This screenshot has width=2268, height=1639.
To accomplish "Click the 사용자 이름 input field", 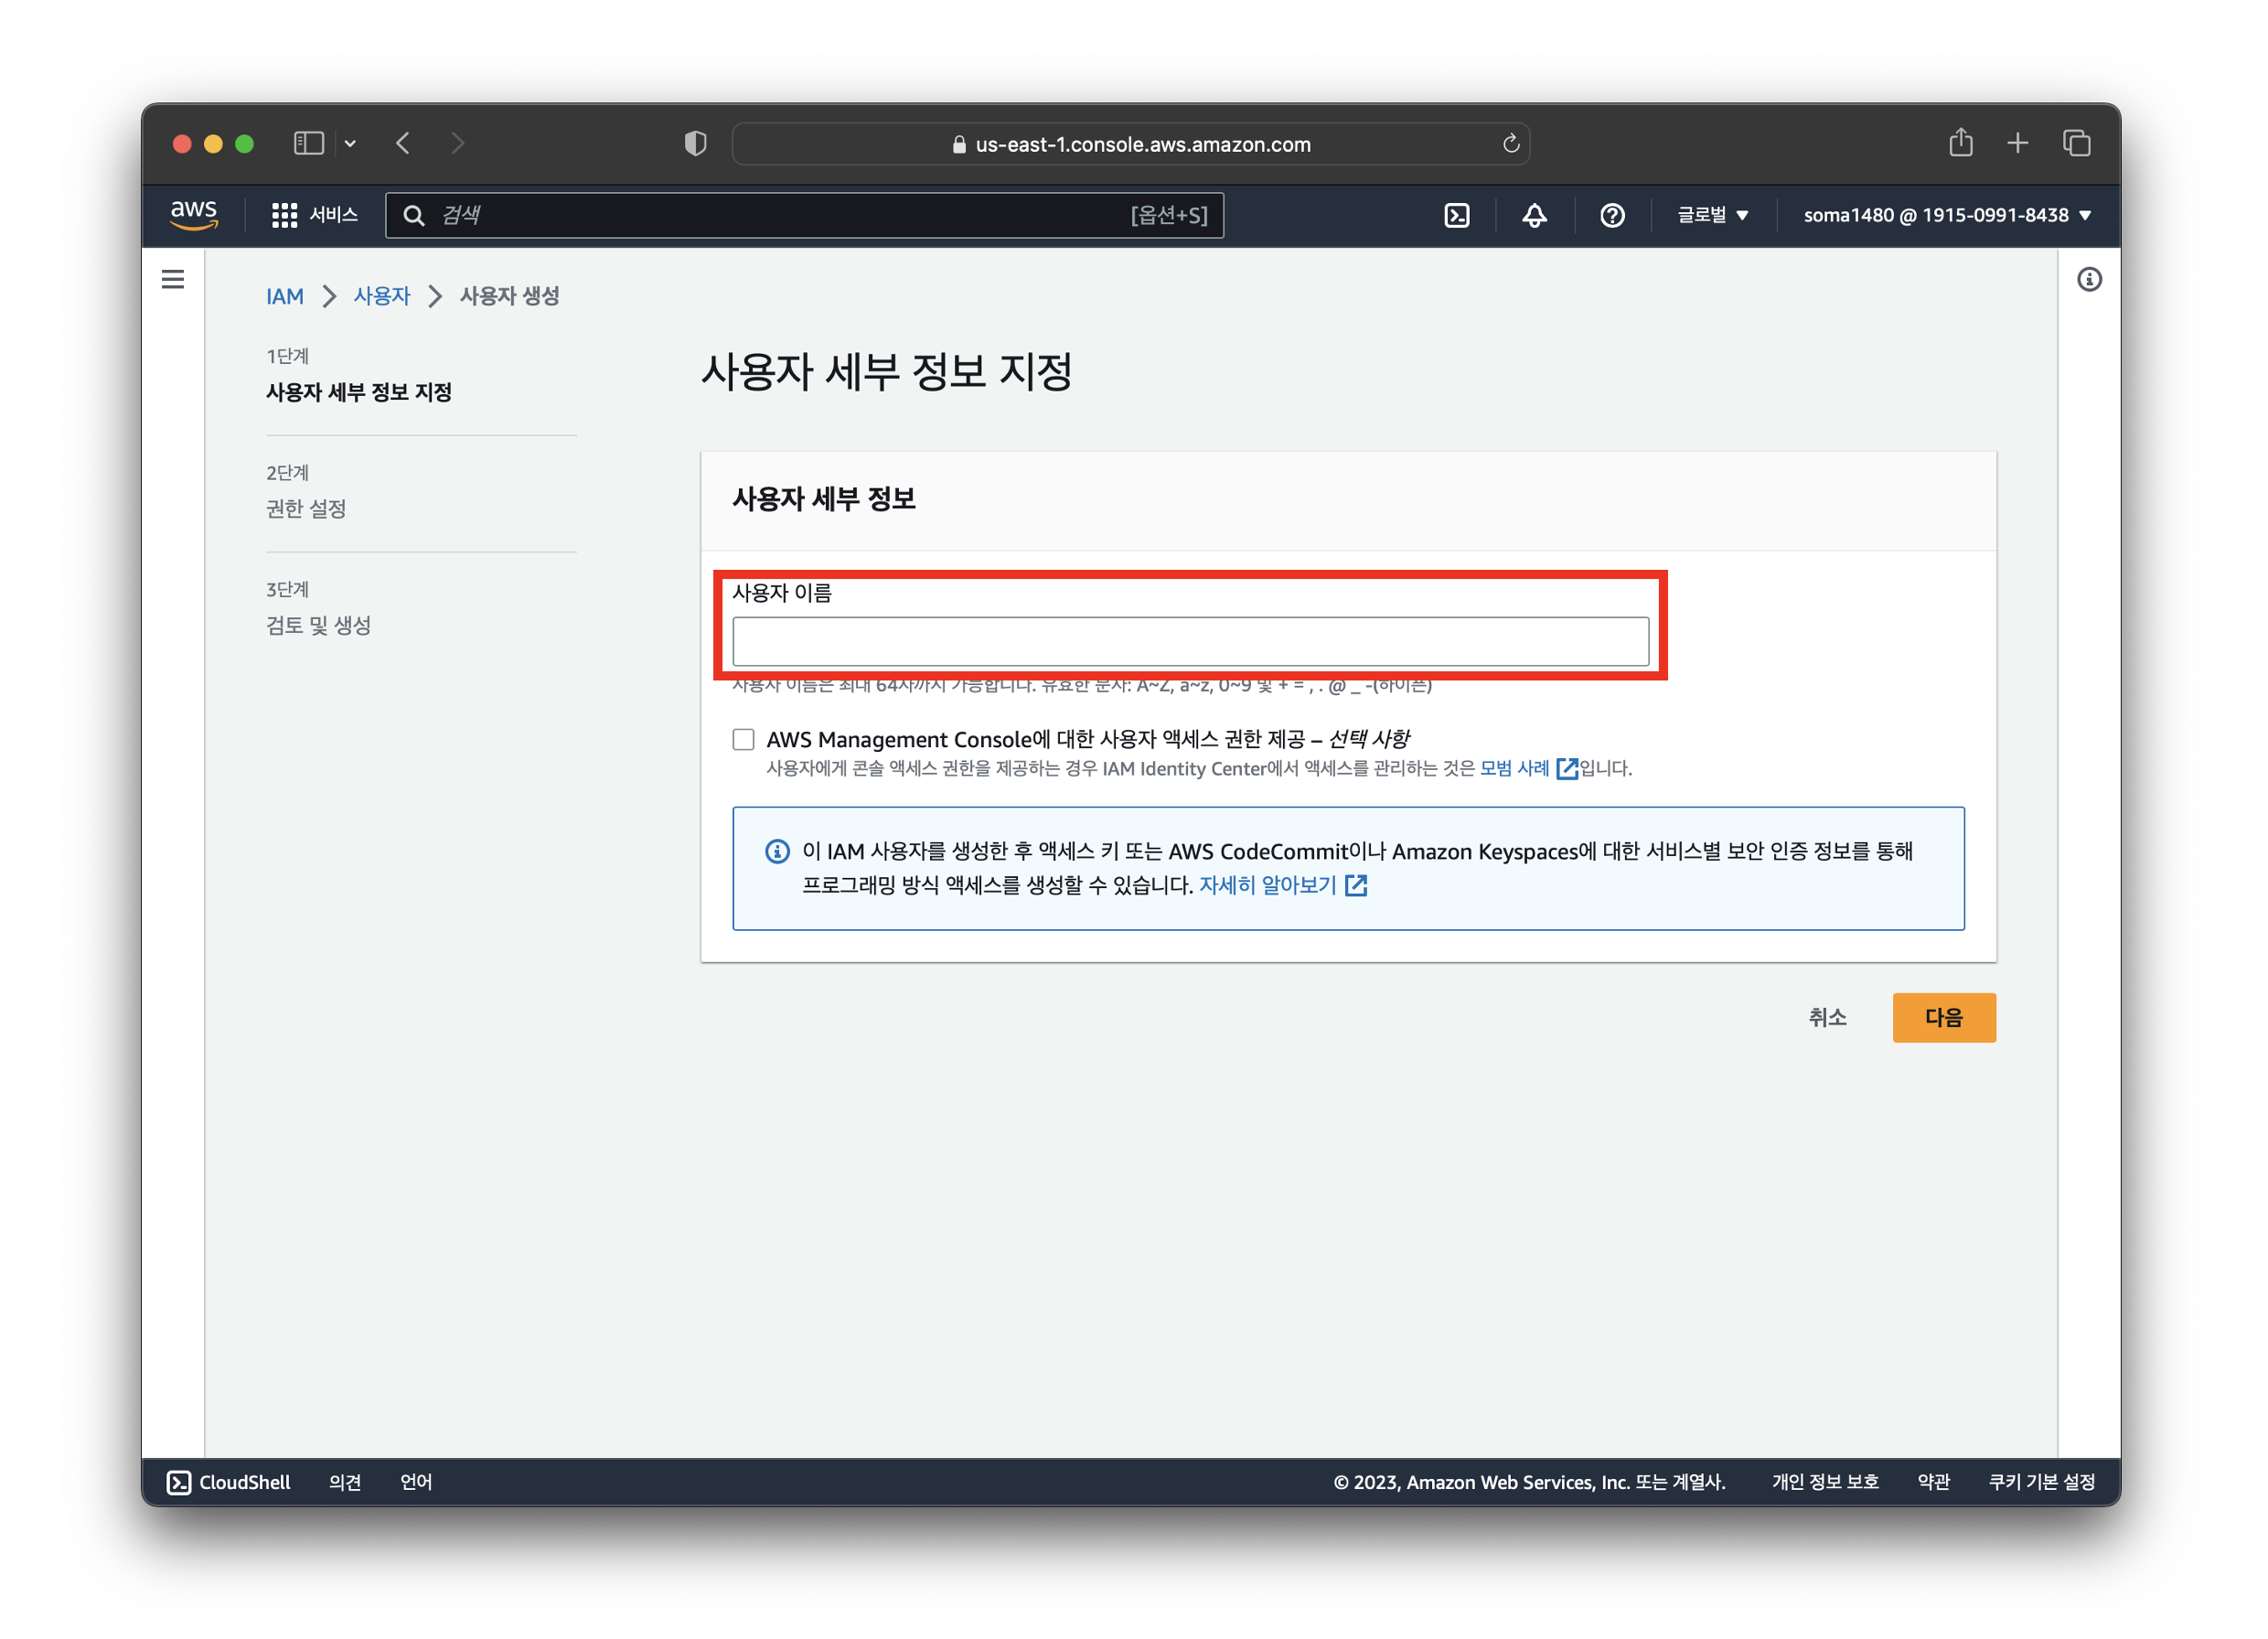I will point(1190,641).
